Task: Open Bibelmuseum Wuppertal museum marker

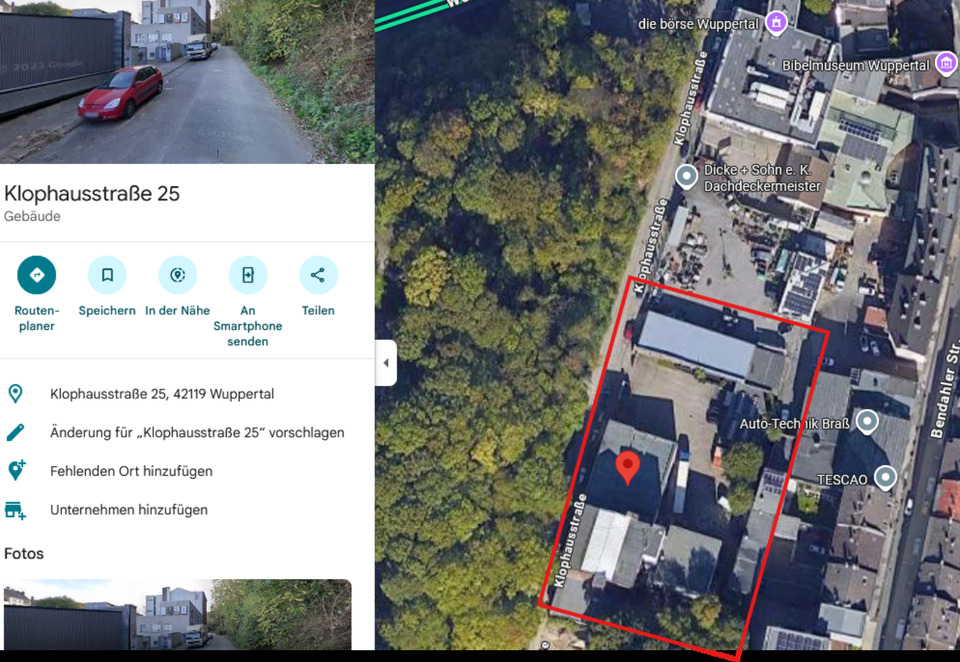Action: point(945,65)
